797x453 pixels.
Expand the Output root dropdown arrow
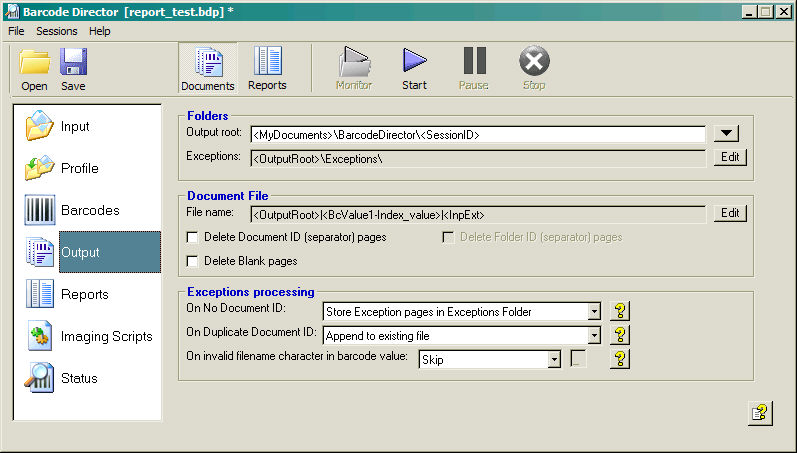(727, 134)
